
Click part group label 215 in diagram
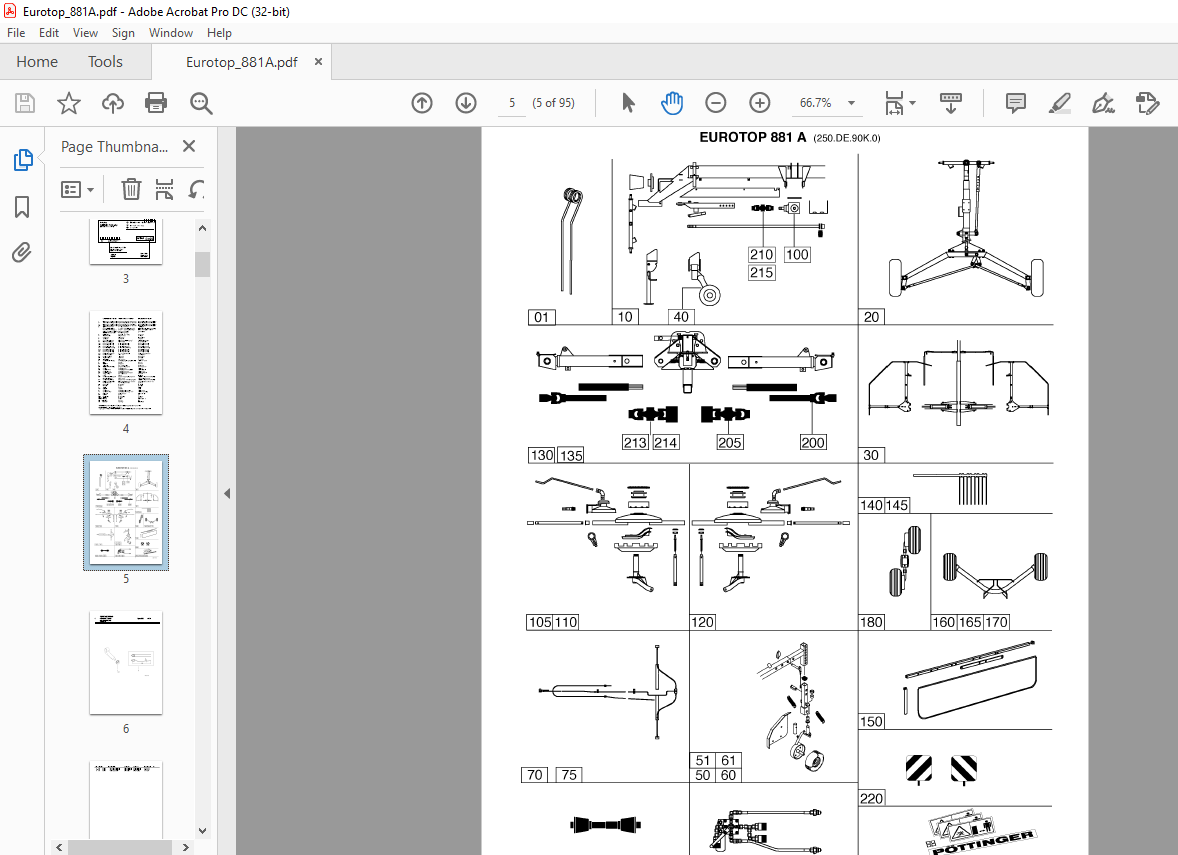coord(762,273)
